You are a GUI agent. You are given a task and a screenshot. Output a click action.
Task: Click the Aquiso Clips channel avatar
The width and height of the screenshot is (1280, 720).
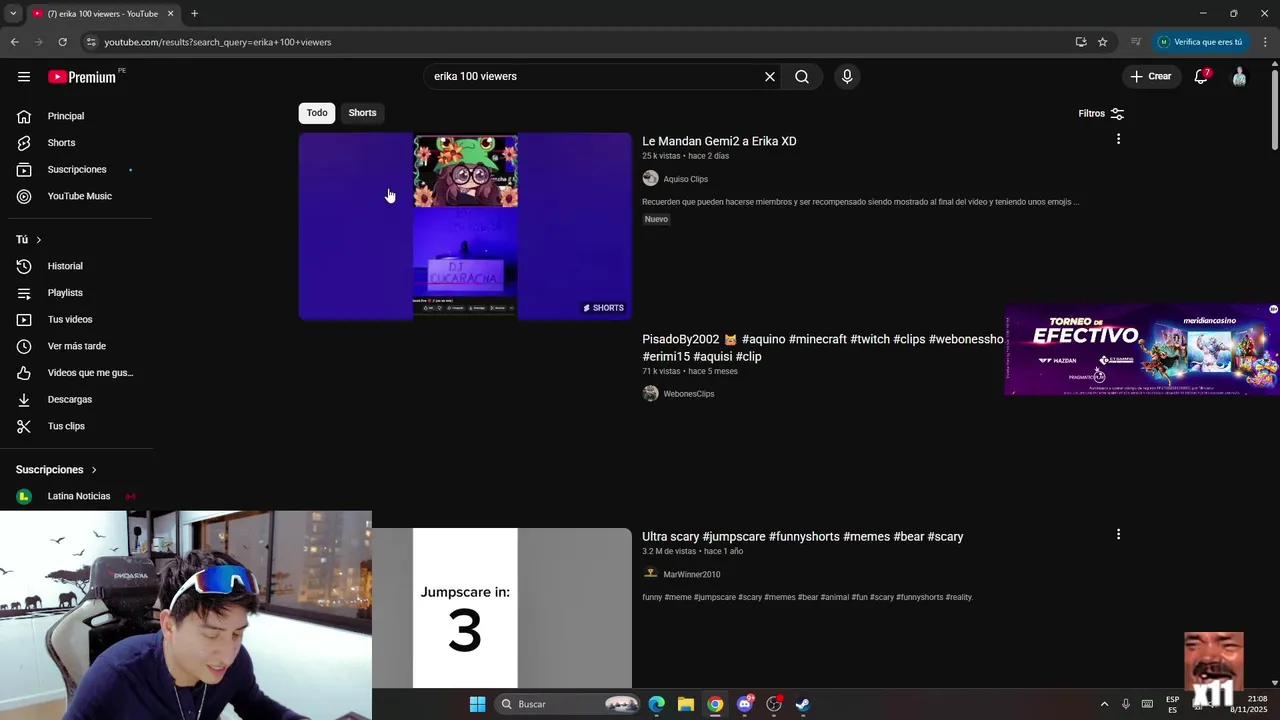(650, 178)
